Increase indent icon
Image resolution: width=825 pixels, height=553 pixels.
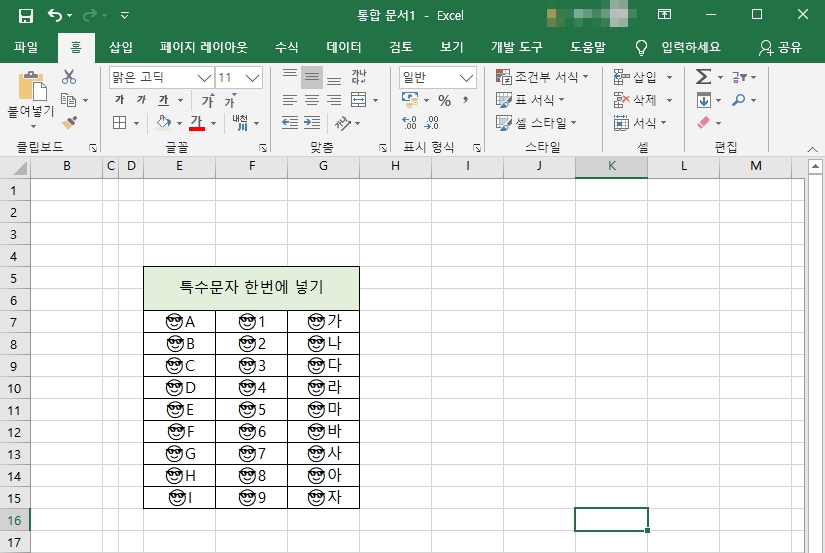pos(311,123)
